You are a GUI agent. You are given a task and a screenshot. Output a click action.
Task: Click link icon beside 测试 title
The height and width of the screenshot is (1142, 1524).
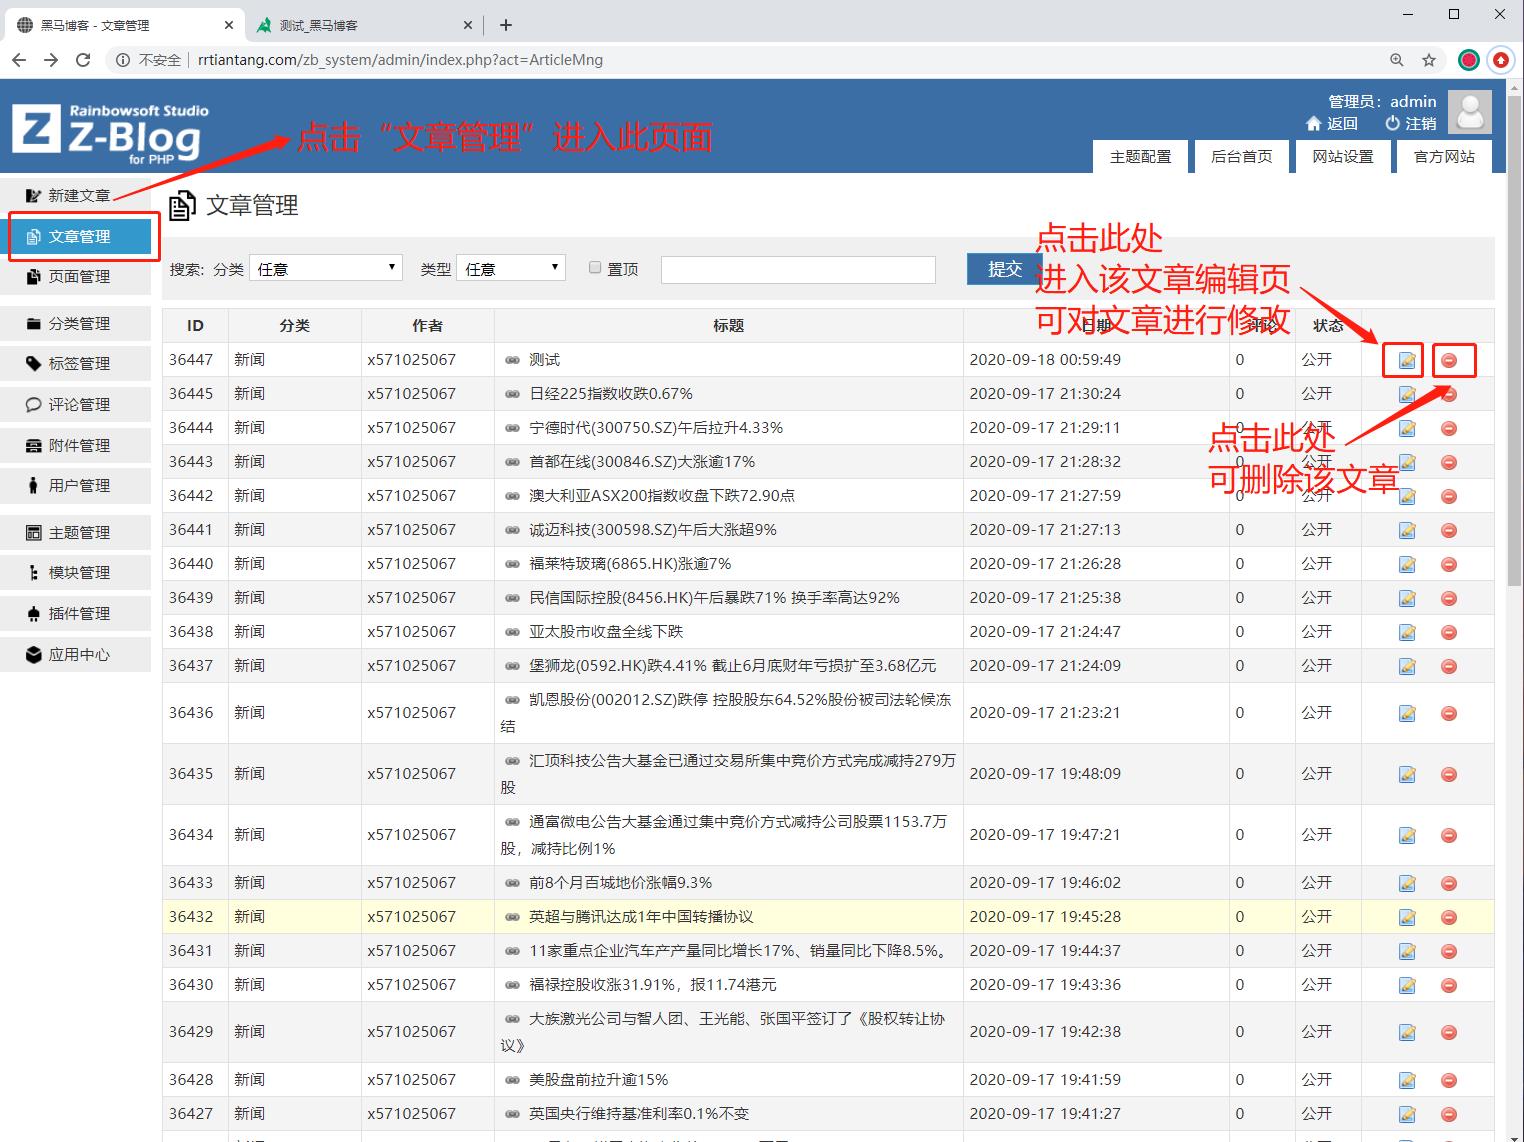[x=512, y=360]
